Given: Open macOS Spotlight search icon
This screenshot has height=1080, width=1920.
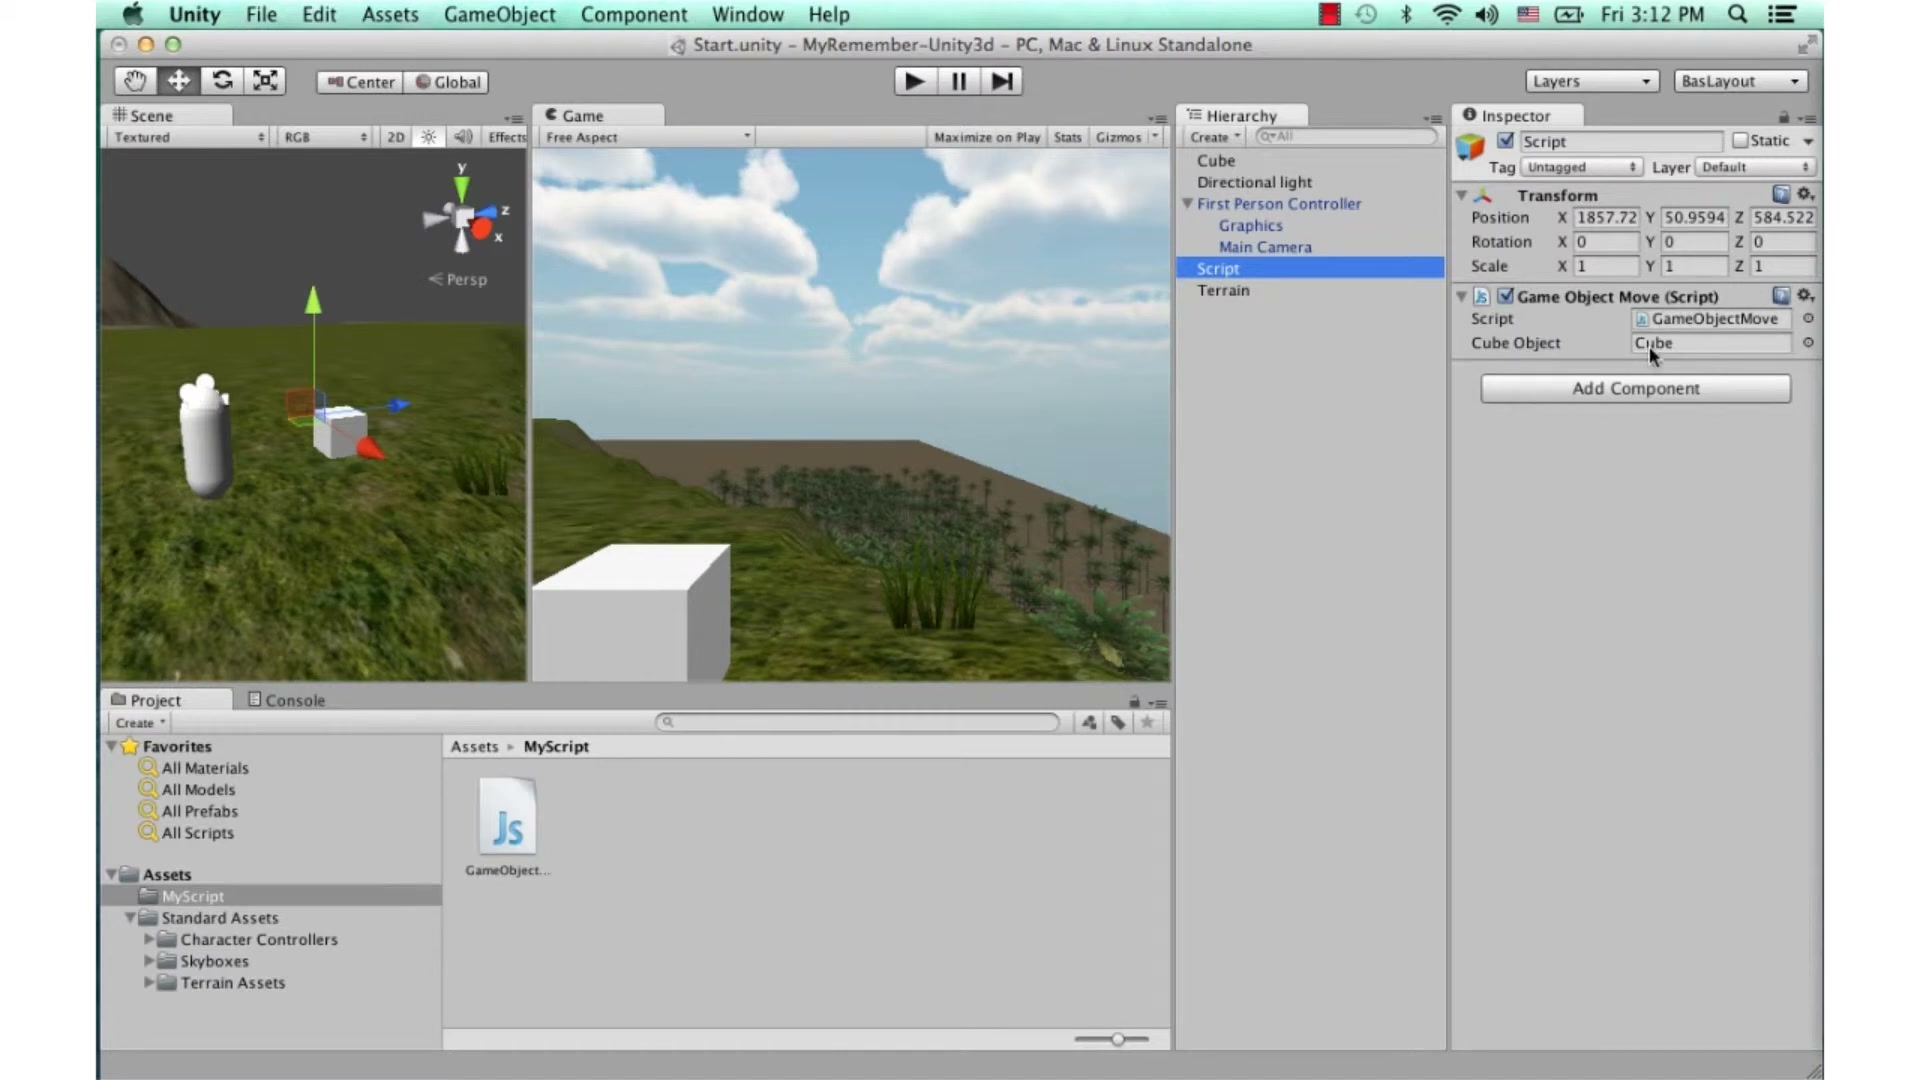Looking at the screenshot, I should click(1738, 14).
